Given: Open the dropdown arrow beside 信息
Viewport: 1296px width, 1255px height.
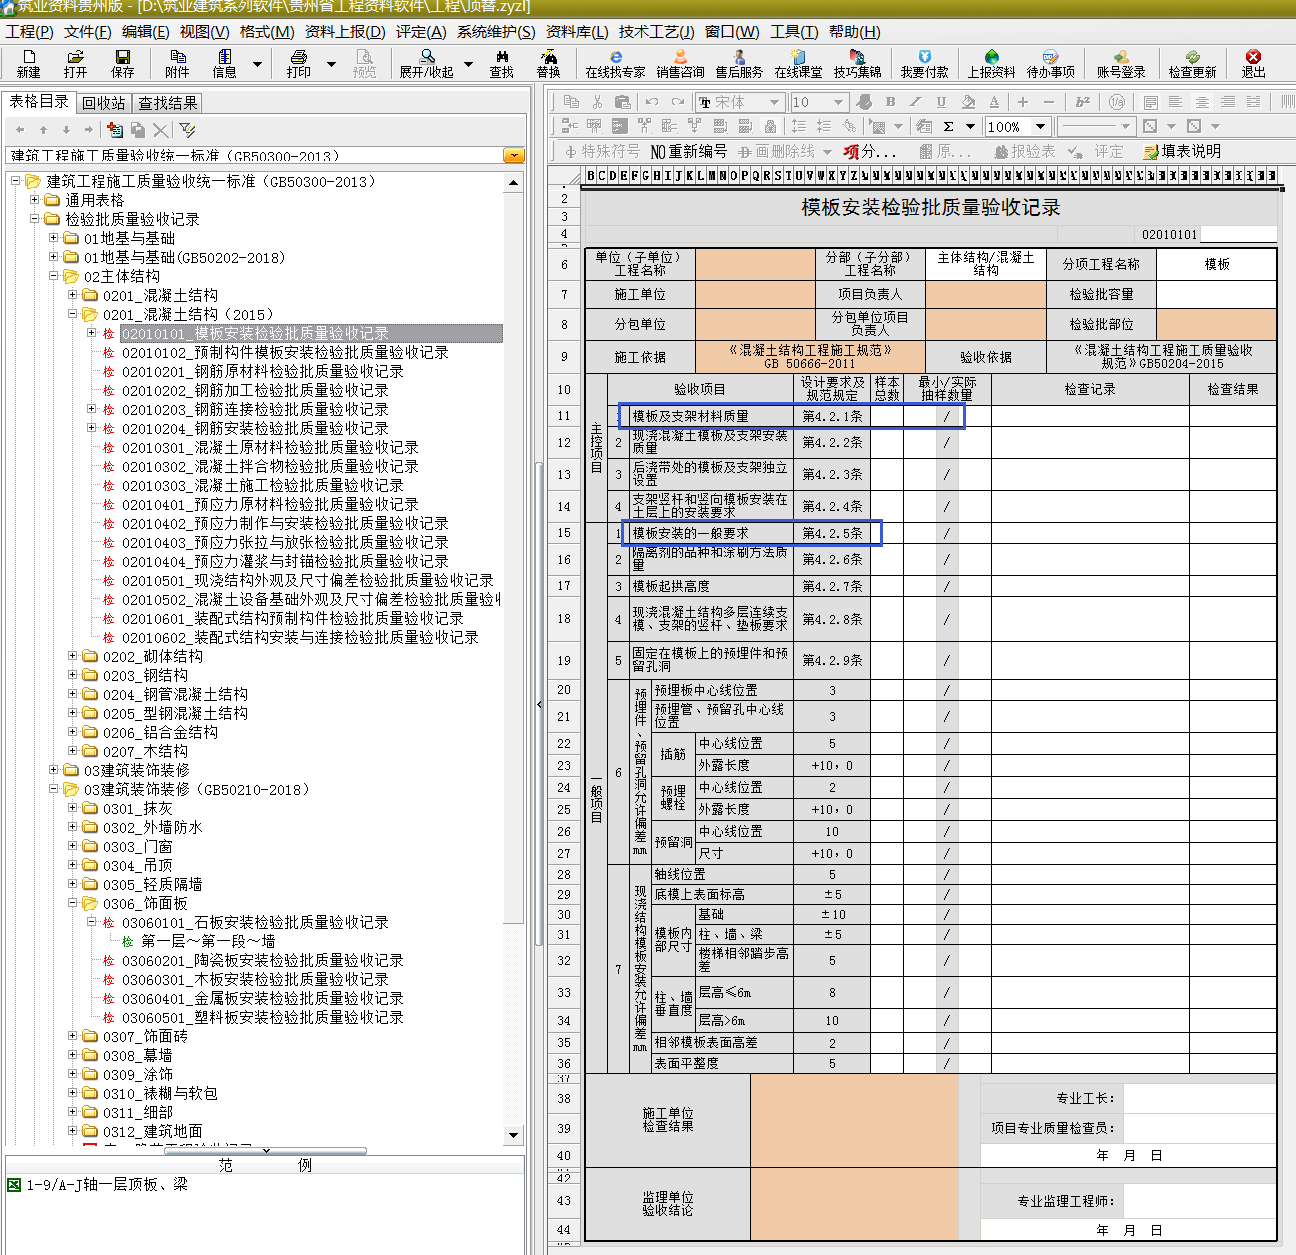Looking at the screenshot, I should point(257,64).
